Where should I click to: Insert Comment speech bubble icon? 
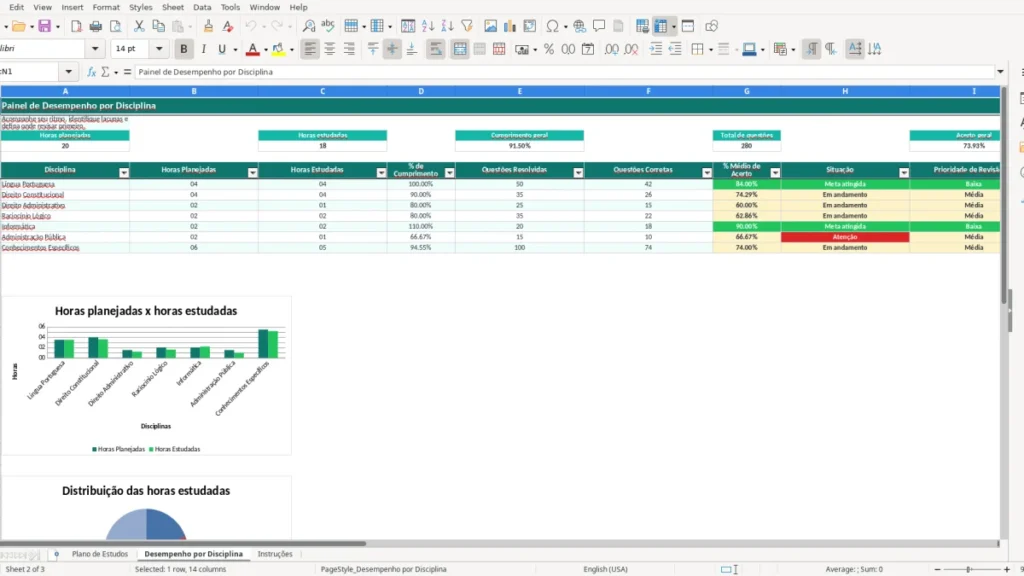pyautogui.click(x=599, y=26)
